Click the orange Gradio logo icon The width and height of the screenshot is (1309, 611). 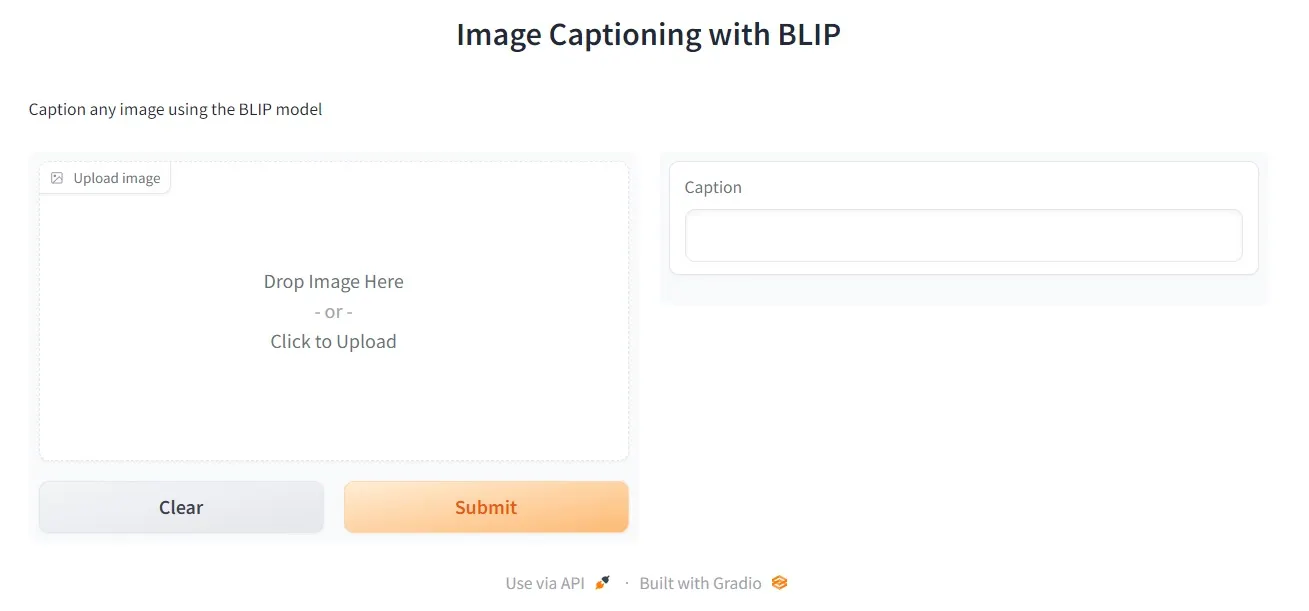click(x=780, y=583)
